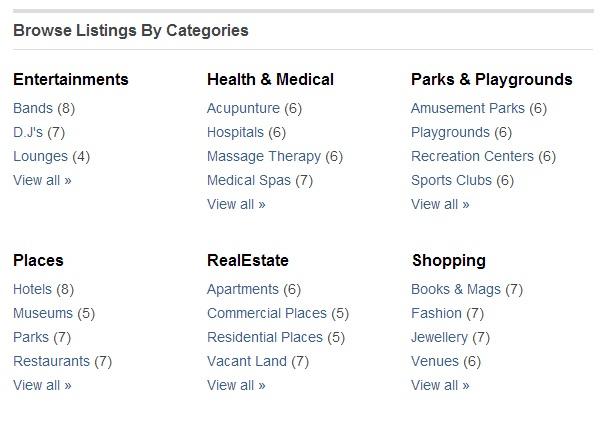Image resolution: width=608 pixels, height=428 pixels.
Task: Open the Bands category link
Action: coord(33,108)
